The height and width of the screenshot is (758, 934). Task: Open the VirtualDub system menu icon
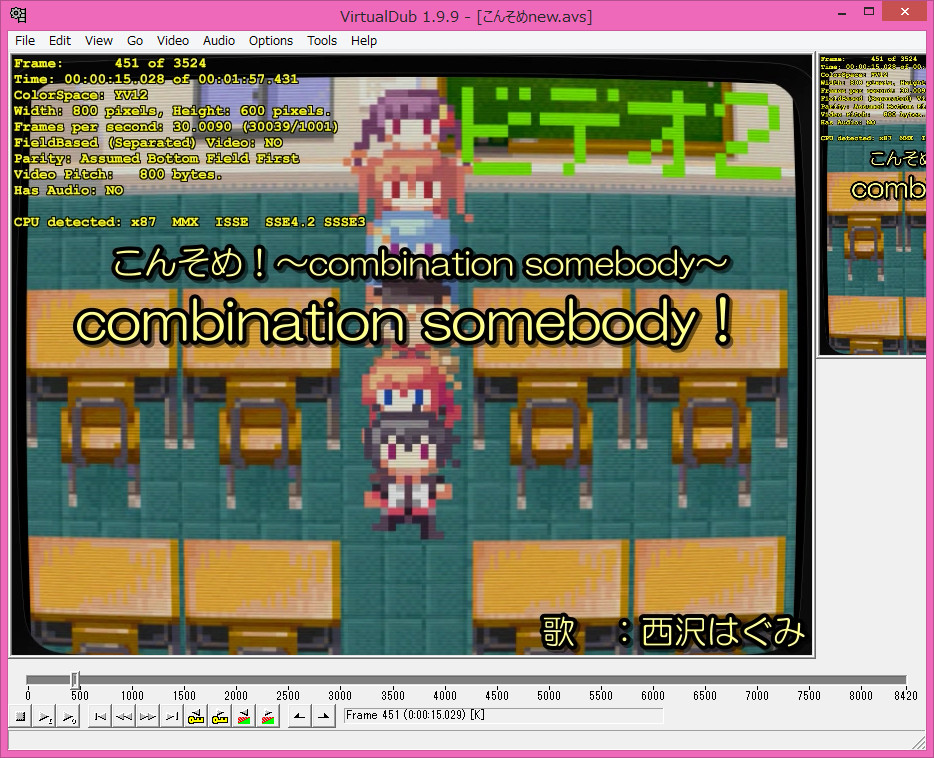pos(18,14)
